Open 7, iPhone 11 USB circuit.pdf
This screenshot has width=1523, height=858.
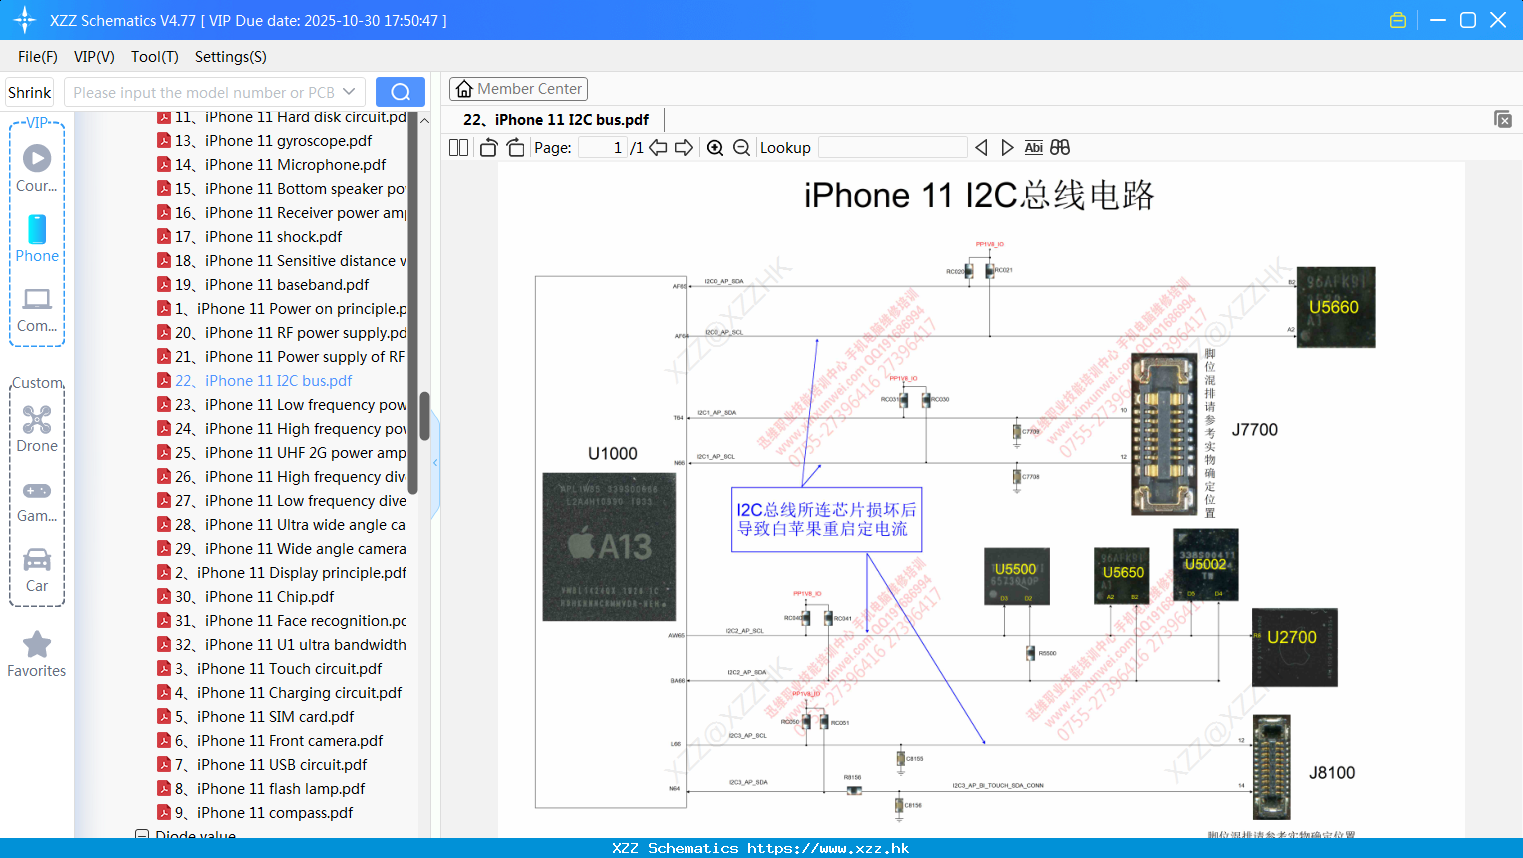pyautogui.click(x=262, y=765)
